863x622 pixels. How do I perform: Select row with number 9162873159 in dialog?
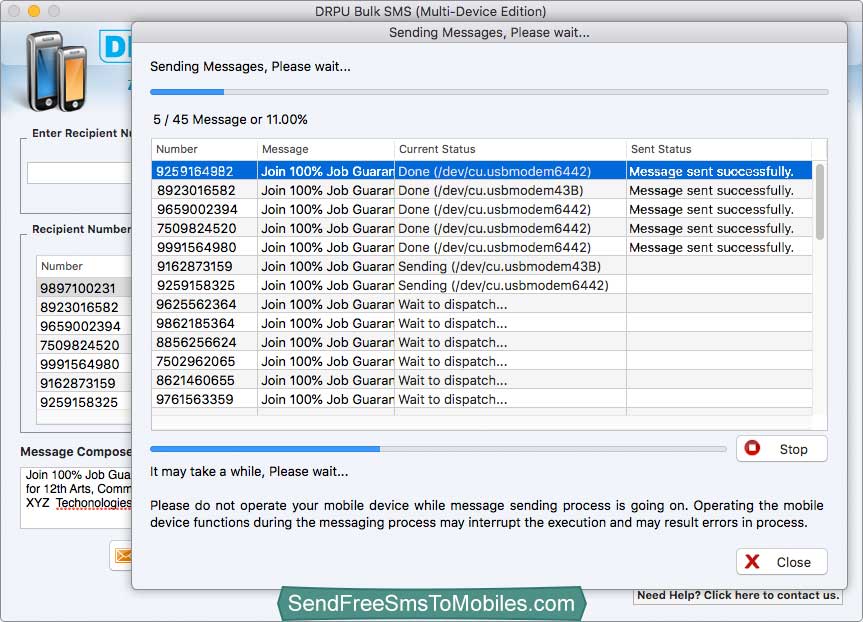point(482,266)
